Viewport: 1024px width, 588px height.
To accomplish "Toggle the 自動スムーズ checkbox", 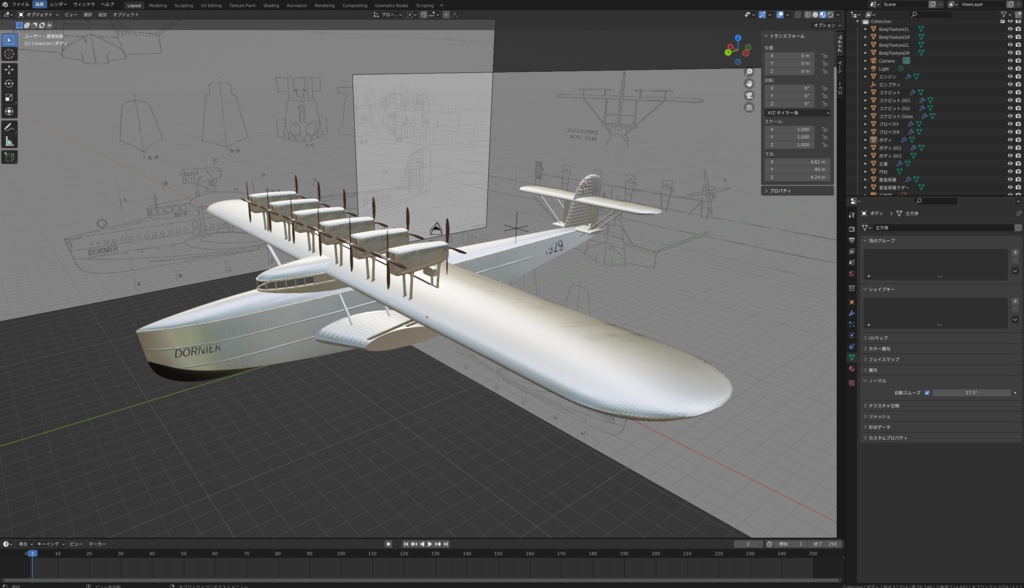I will point(927,393).
